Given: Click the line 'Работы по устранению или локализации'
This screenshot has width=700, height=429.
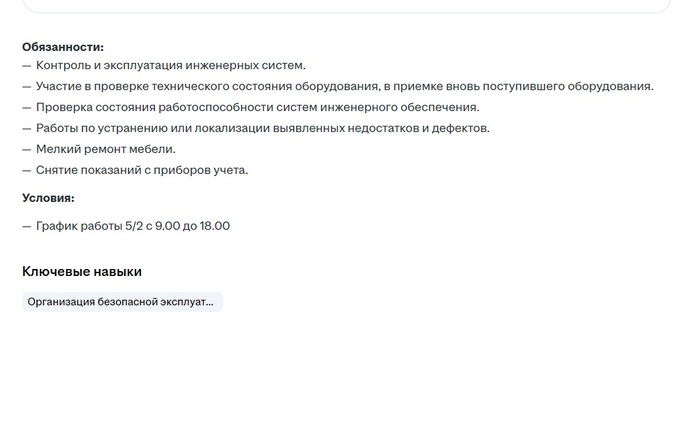Looking at the screenshot, I should (263, 128).
